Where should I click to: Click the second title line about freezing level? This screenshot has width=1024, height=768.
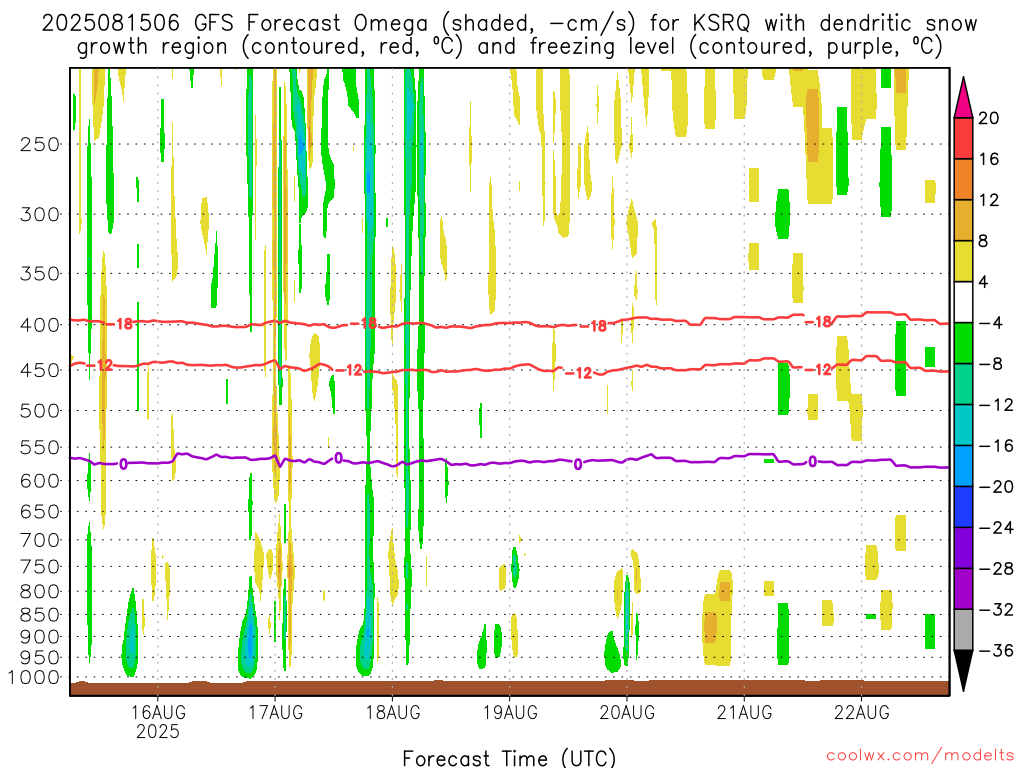point(509,47)
